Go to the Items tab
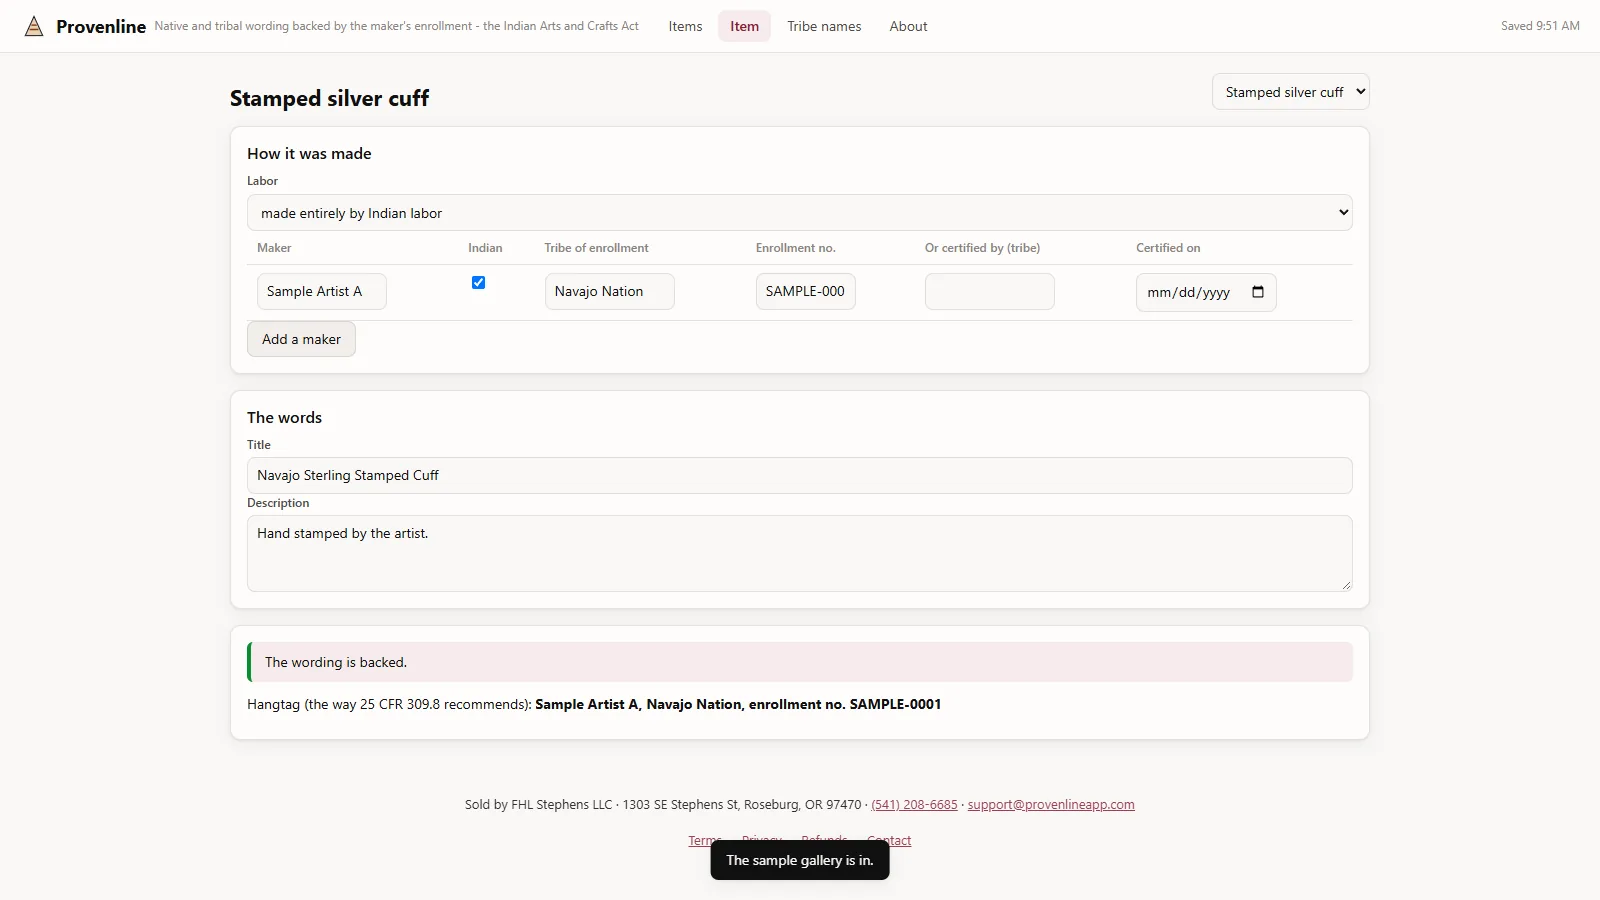Viewport: 1600px width, 900px height. 685,26
